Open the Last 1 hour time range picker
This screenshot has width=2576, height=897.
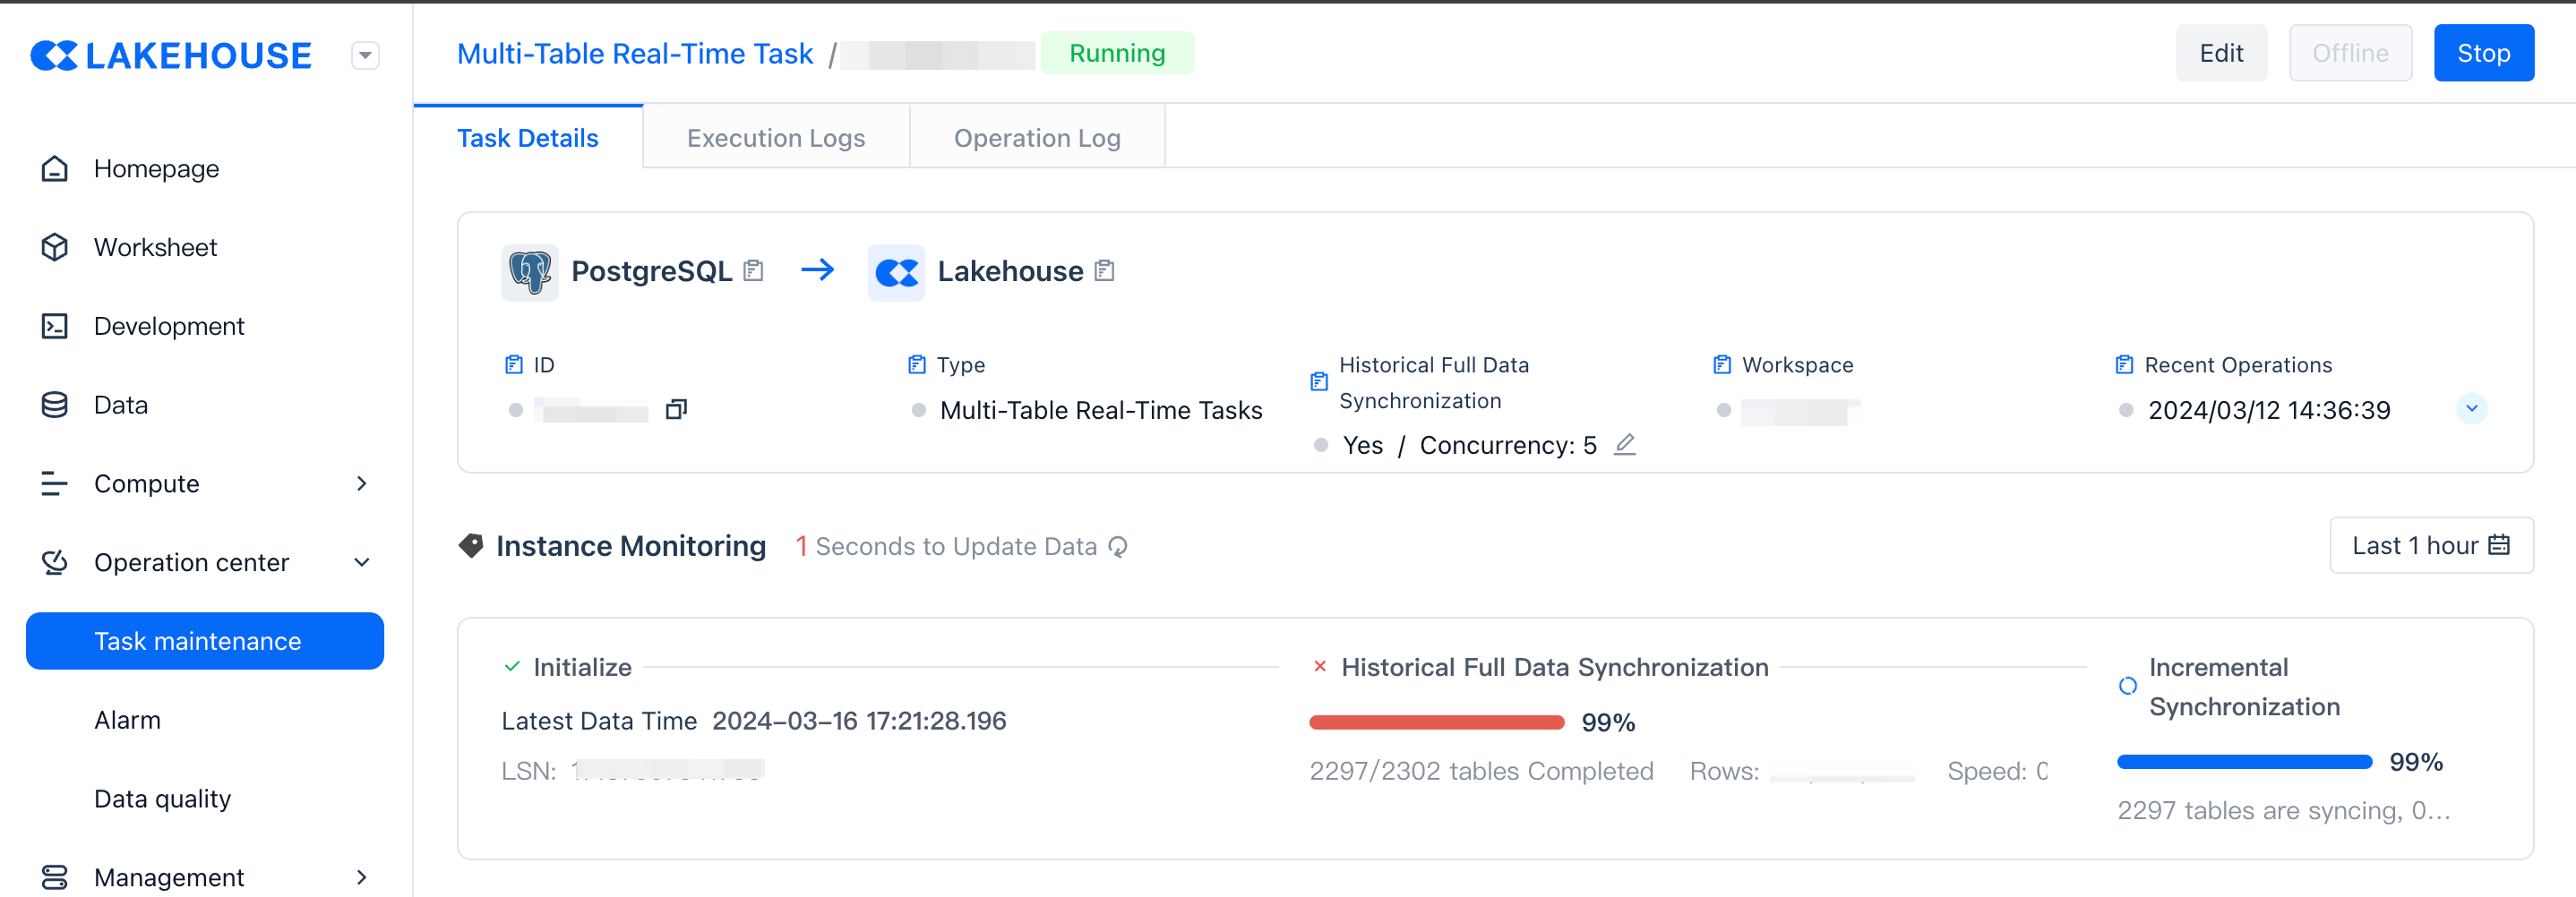point(2430,546)
